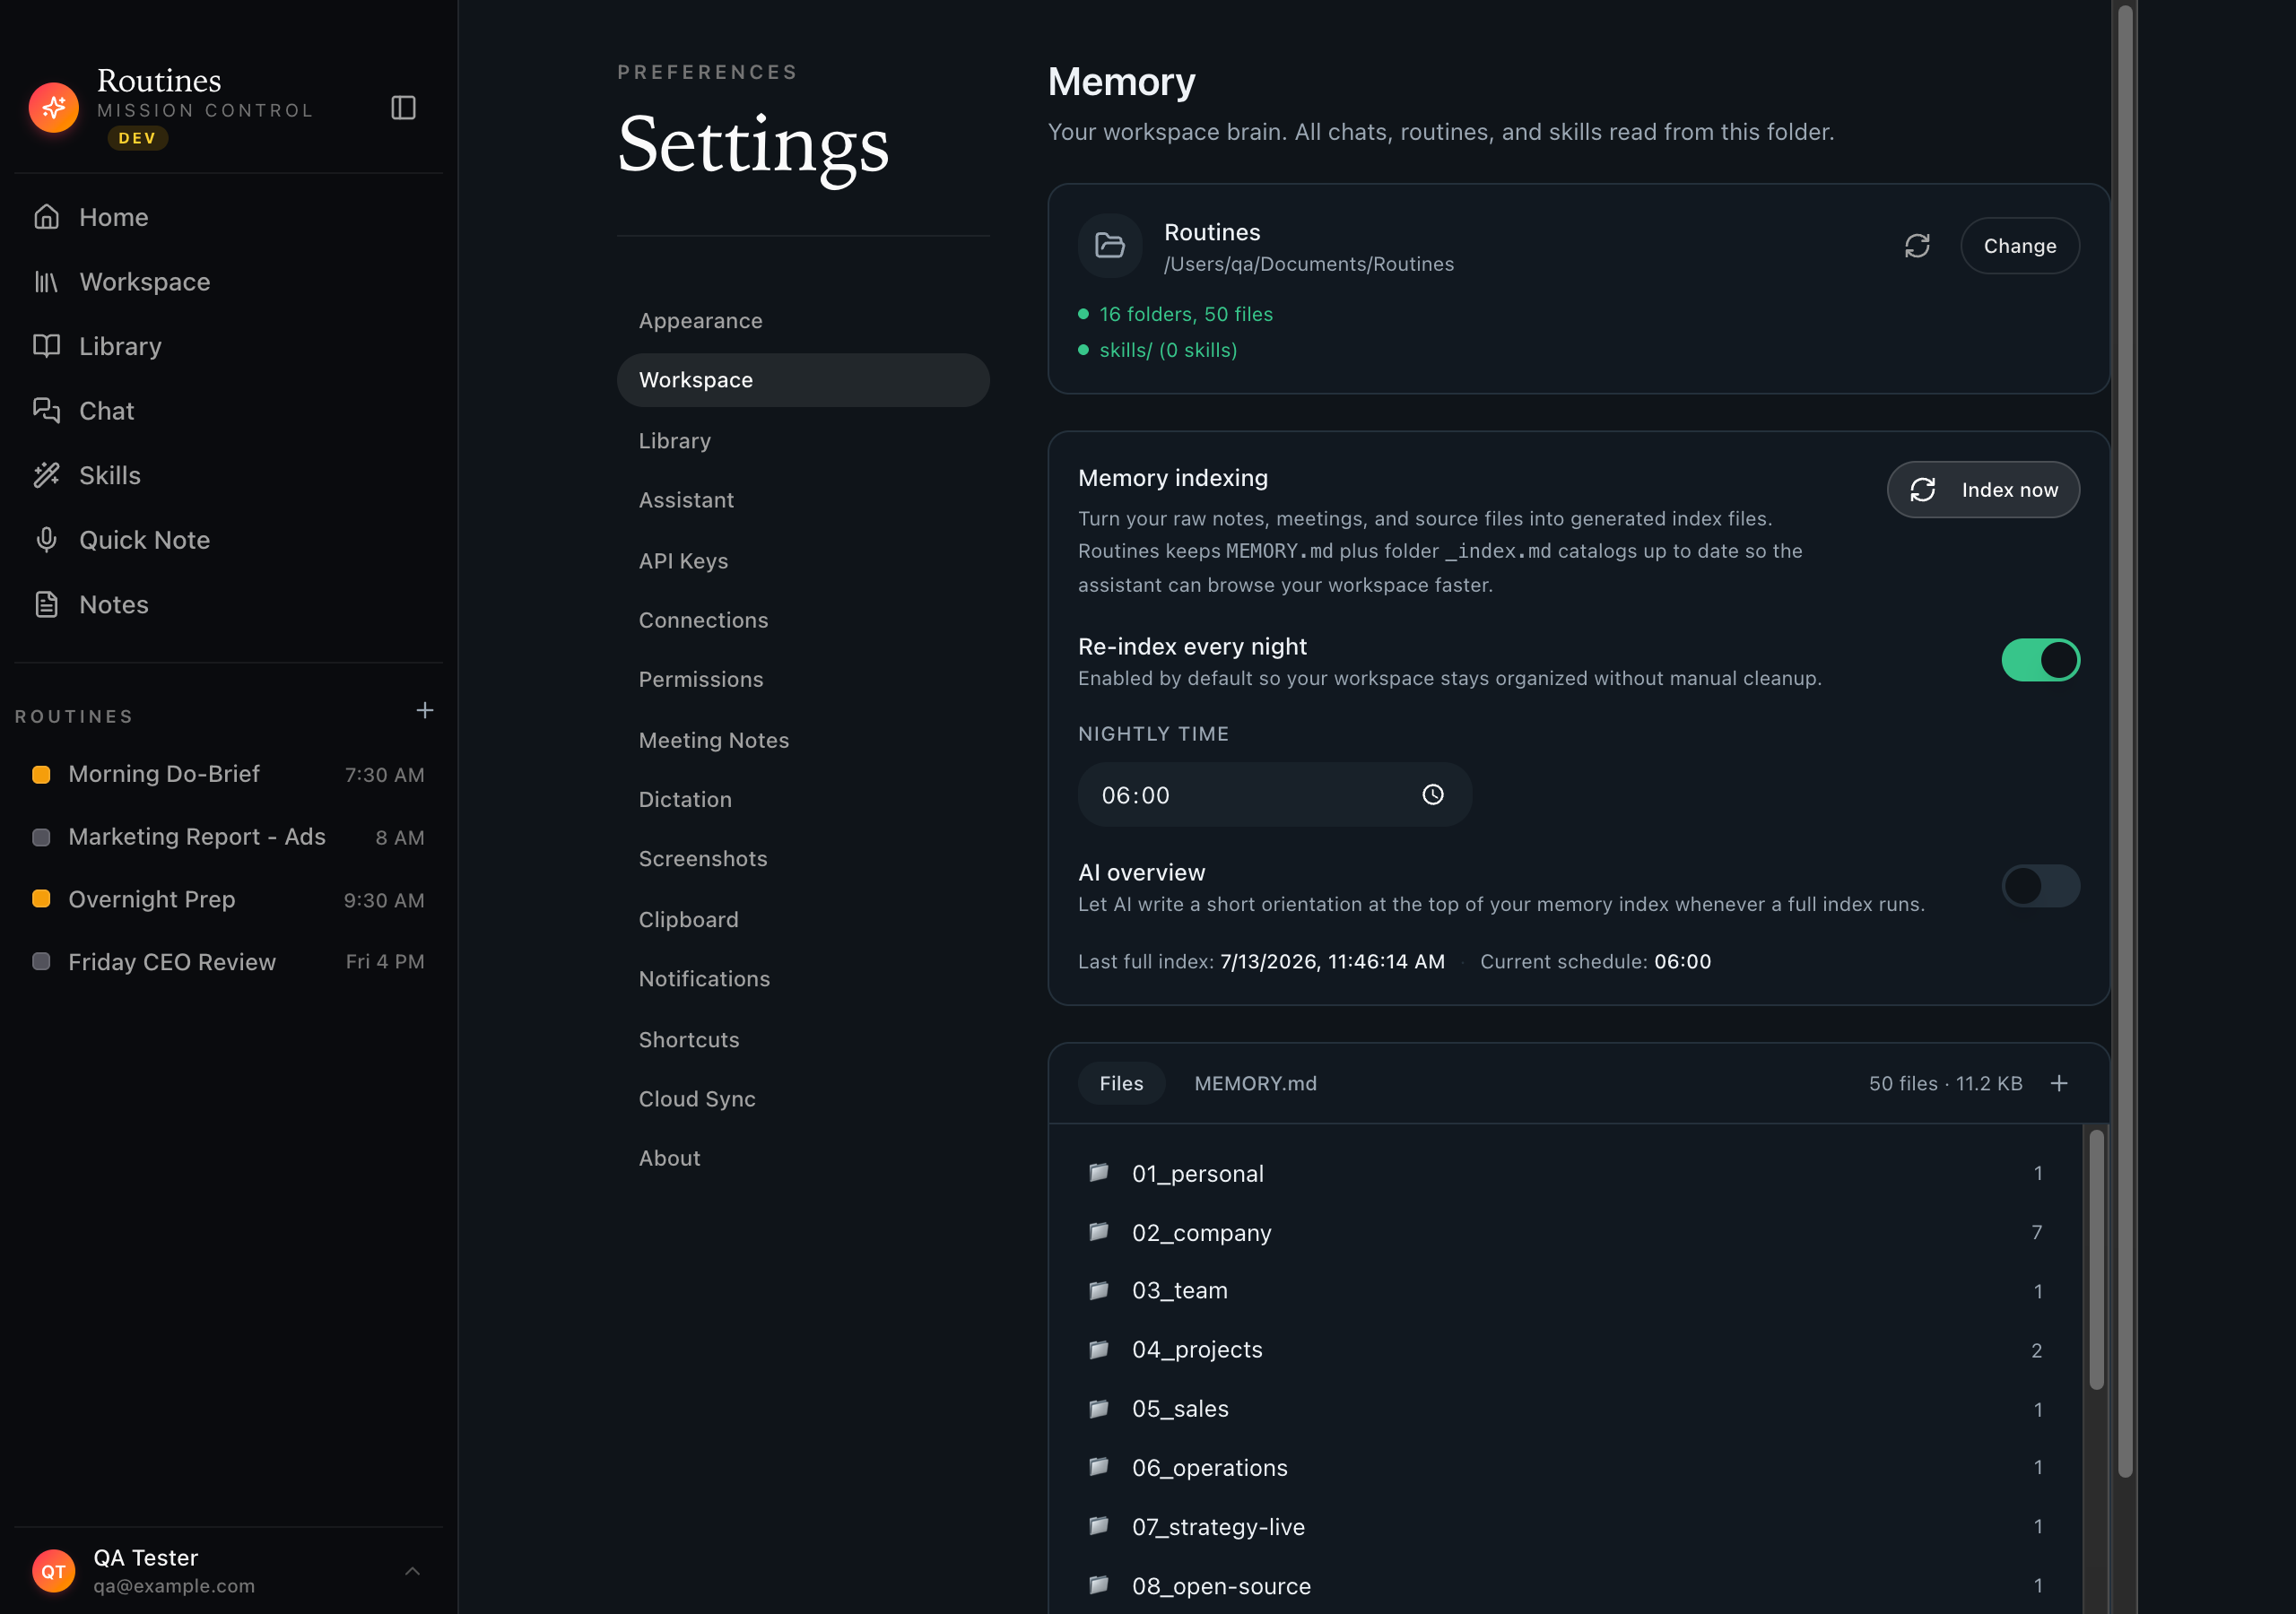
Task: Click the Notes document icon in the sidebar
Action: click(46, 604)
